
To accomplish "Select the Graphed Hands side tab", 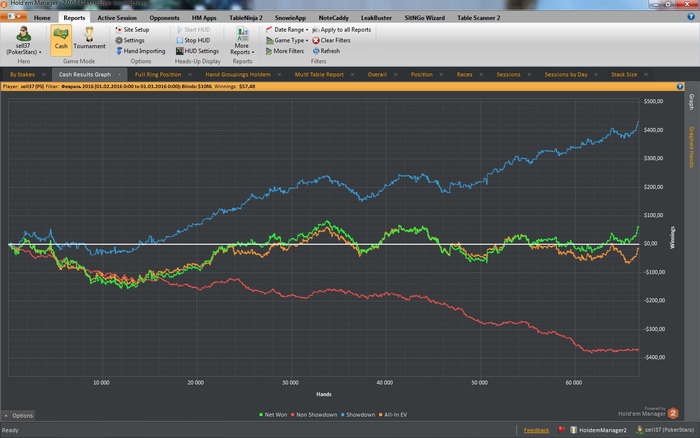I will pyautogui.click(x=691, y=147).
